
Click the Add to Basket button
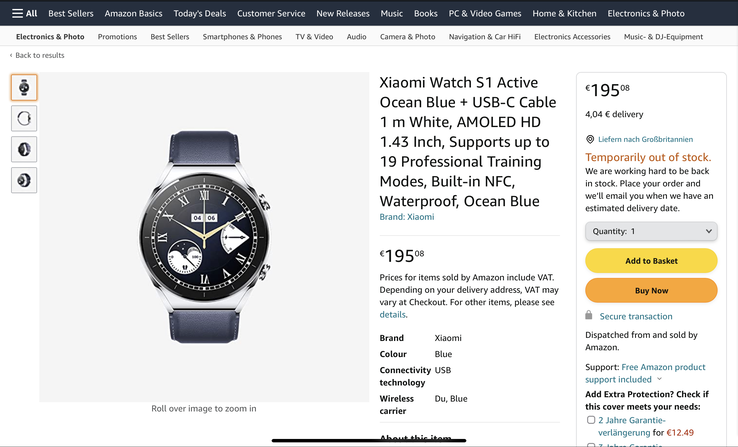coord(651,261)
